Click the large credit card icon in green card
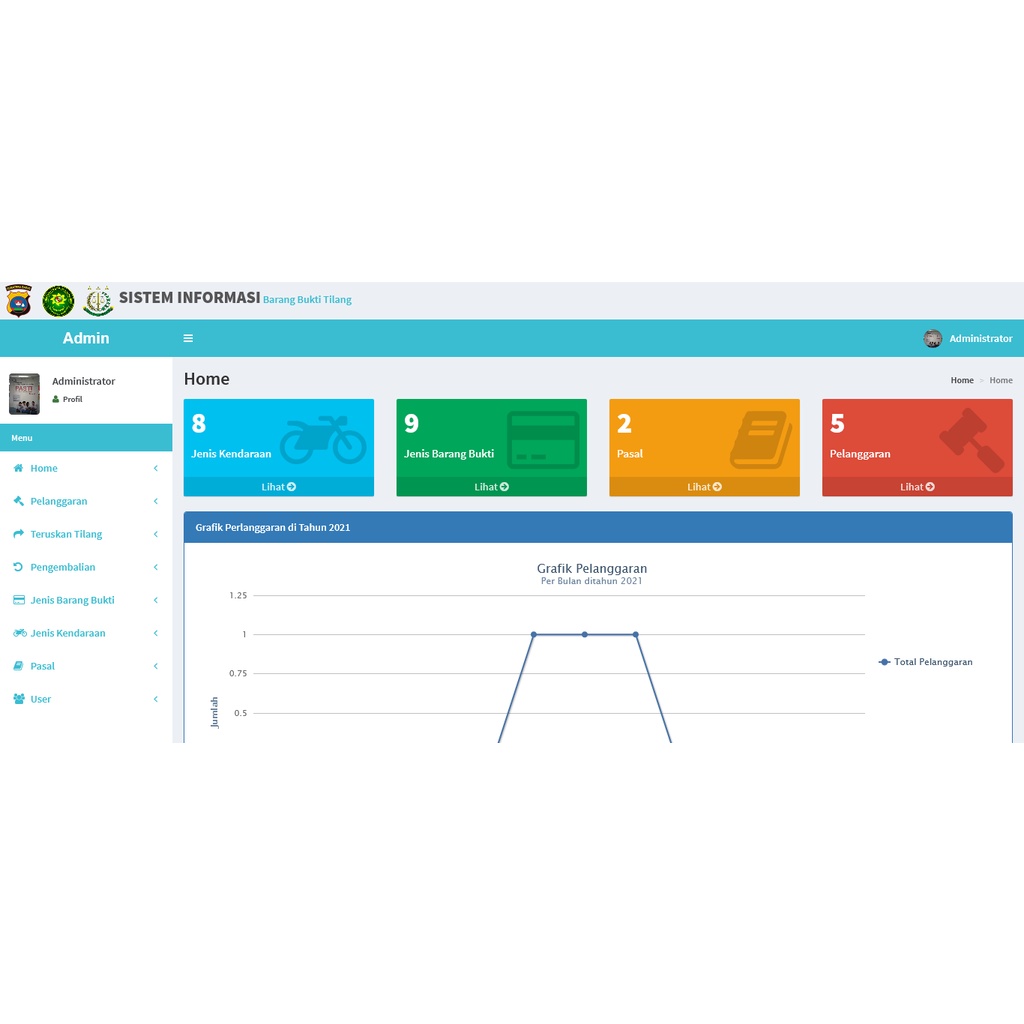The width and height of the screenshot is (1024, 1024). 543,440
